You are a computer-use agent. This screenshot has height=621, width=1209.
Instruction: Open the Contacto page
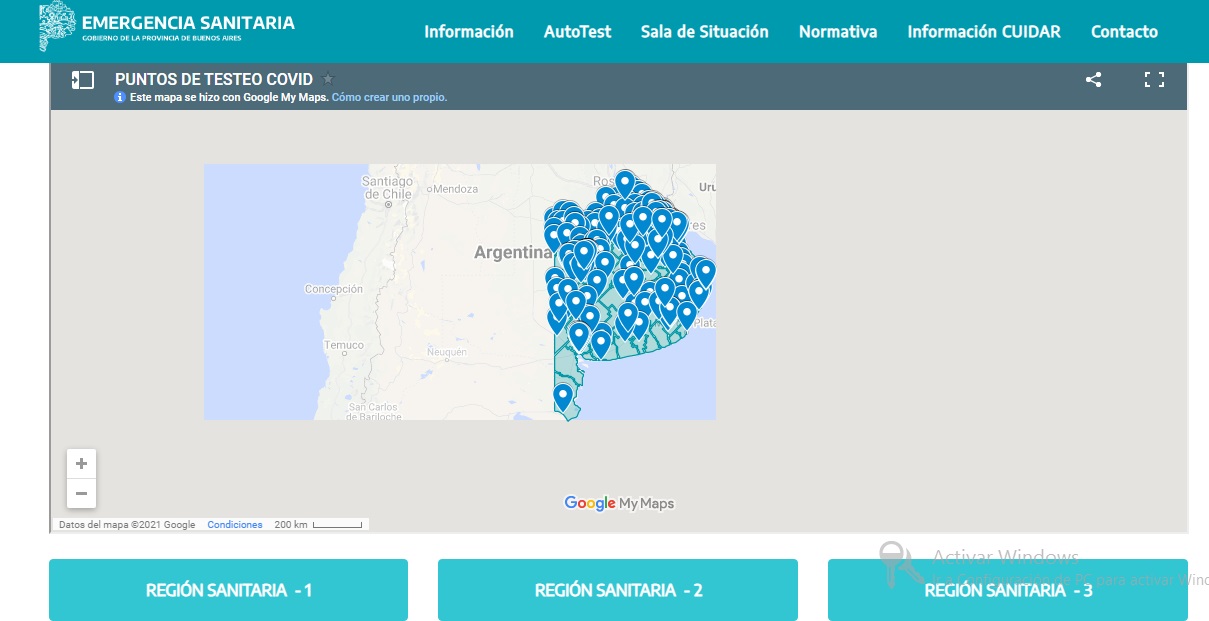pos(1124,32)
